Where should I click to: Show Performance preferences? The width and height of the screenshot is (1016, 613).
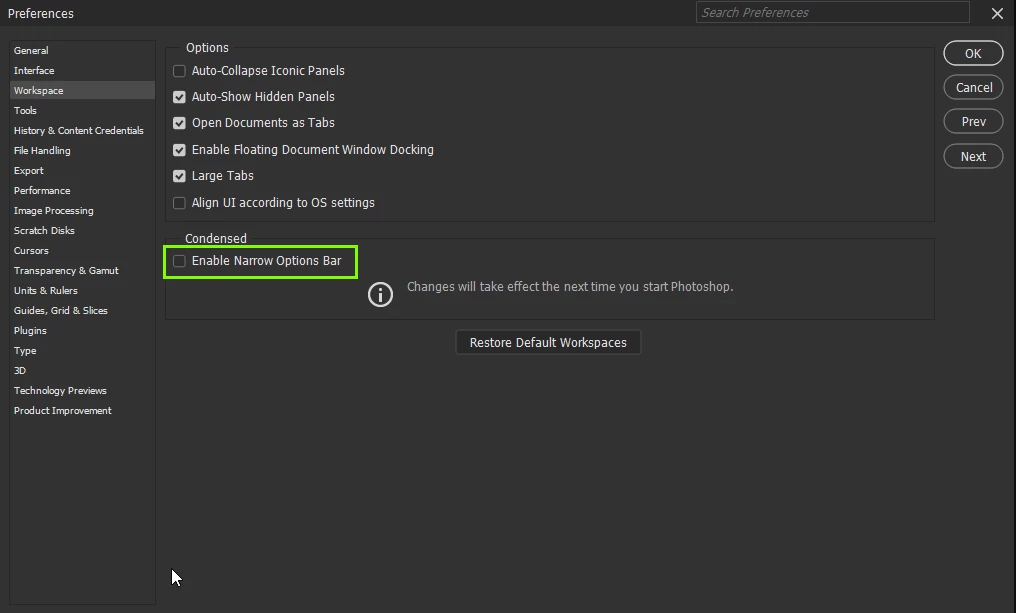[82, 191]
